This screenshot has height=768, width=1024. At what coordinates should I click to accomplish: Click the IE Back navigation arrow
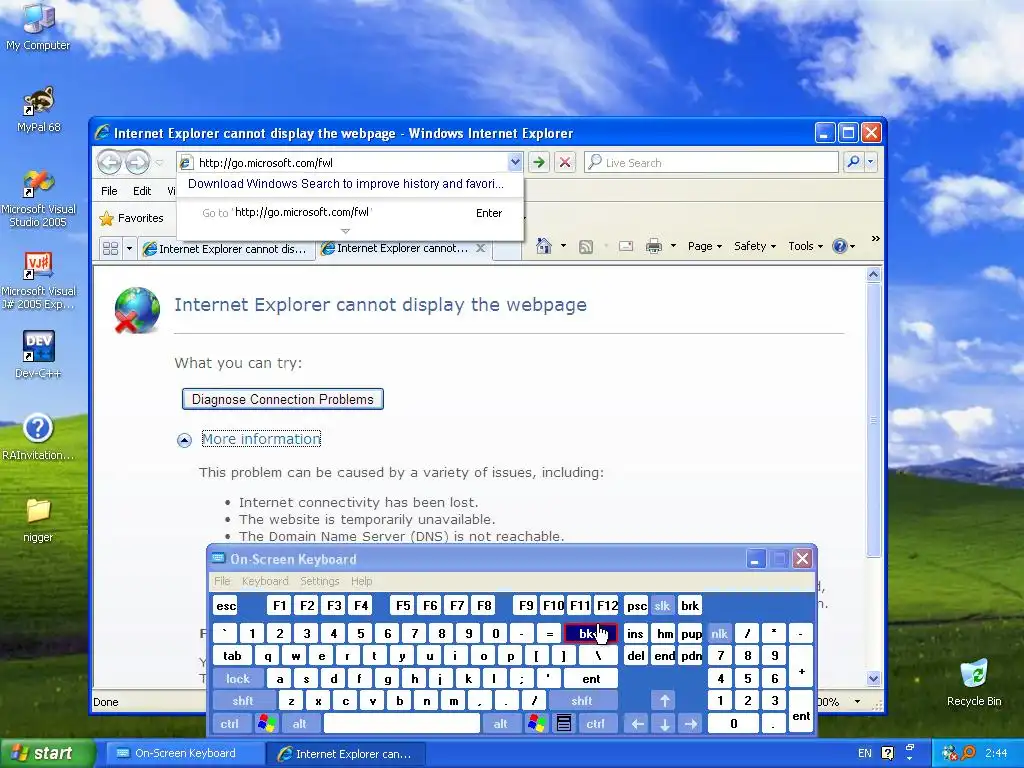click(x=110, y=162)
